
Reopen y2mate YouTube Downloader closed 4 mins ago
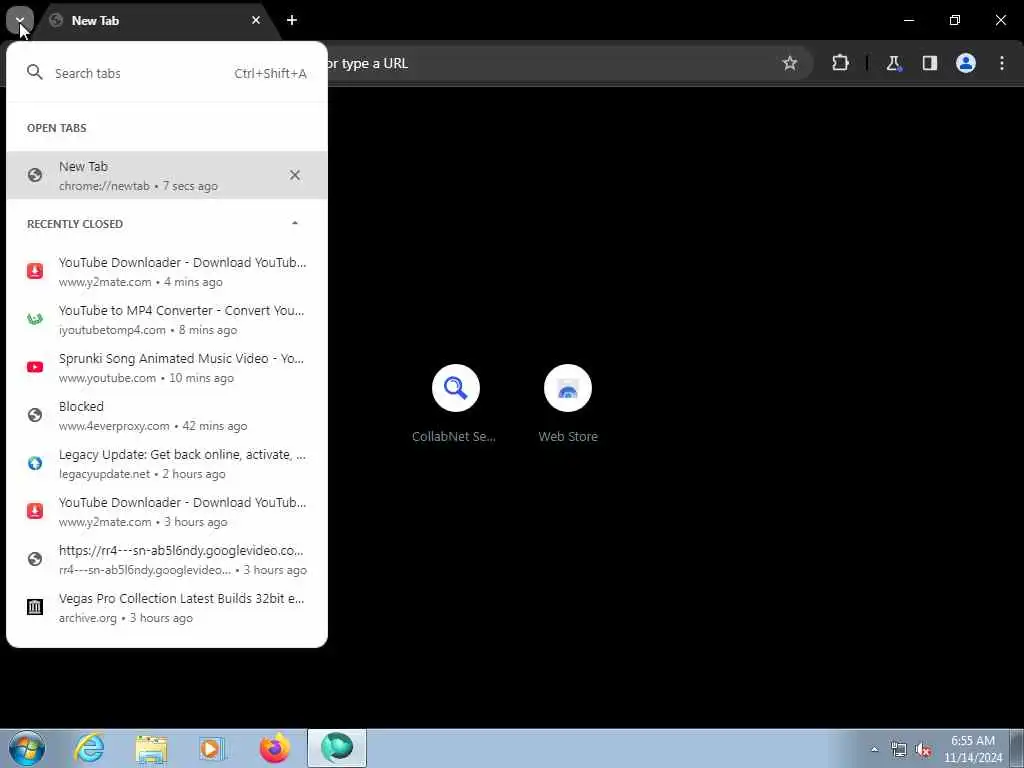pyautogui.click(x=167, y=271)
